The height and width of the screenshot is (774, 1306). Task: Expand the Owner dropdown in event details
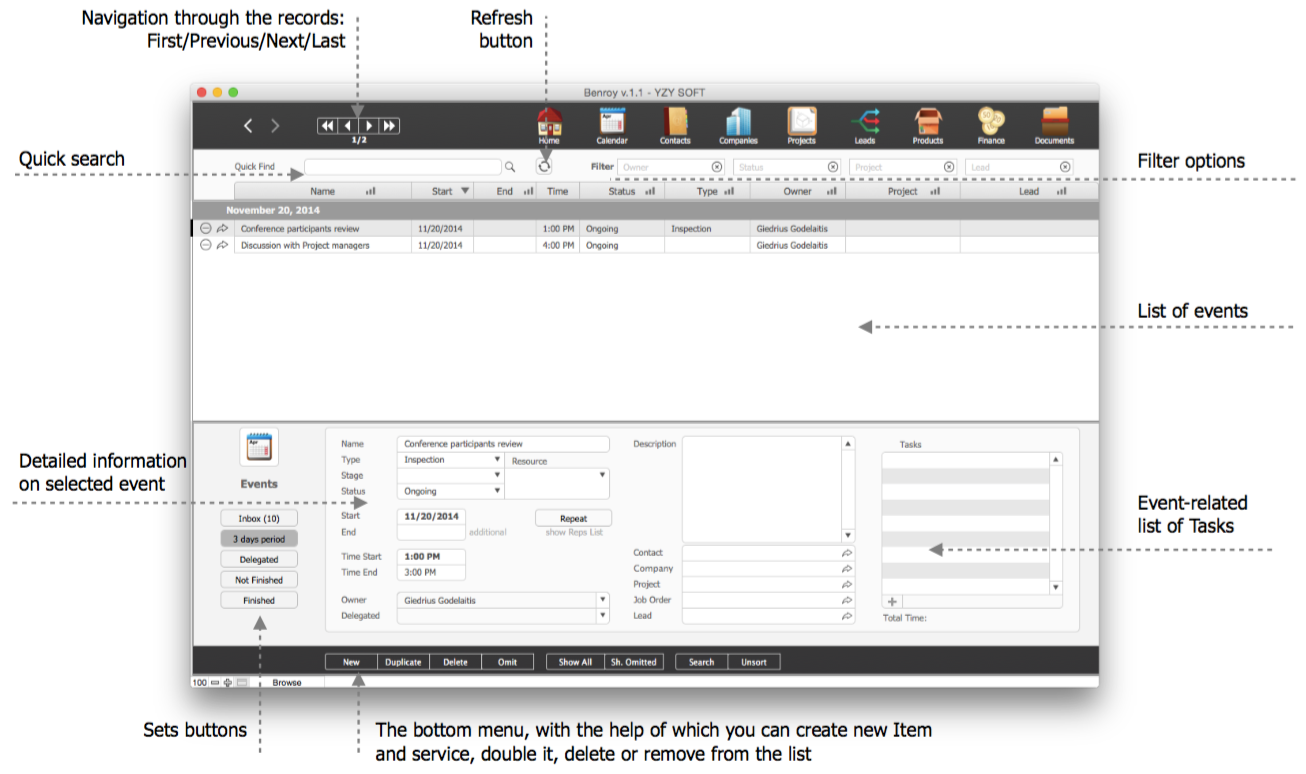602,600
